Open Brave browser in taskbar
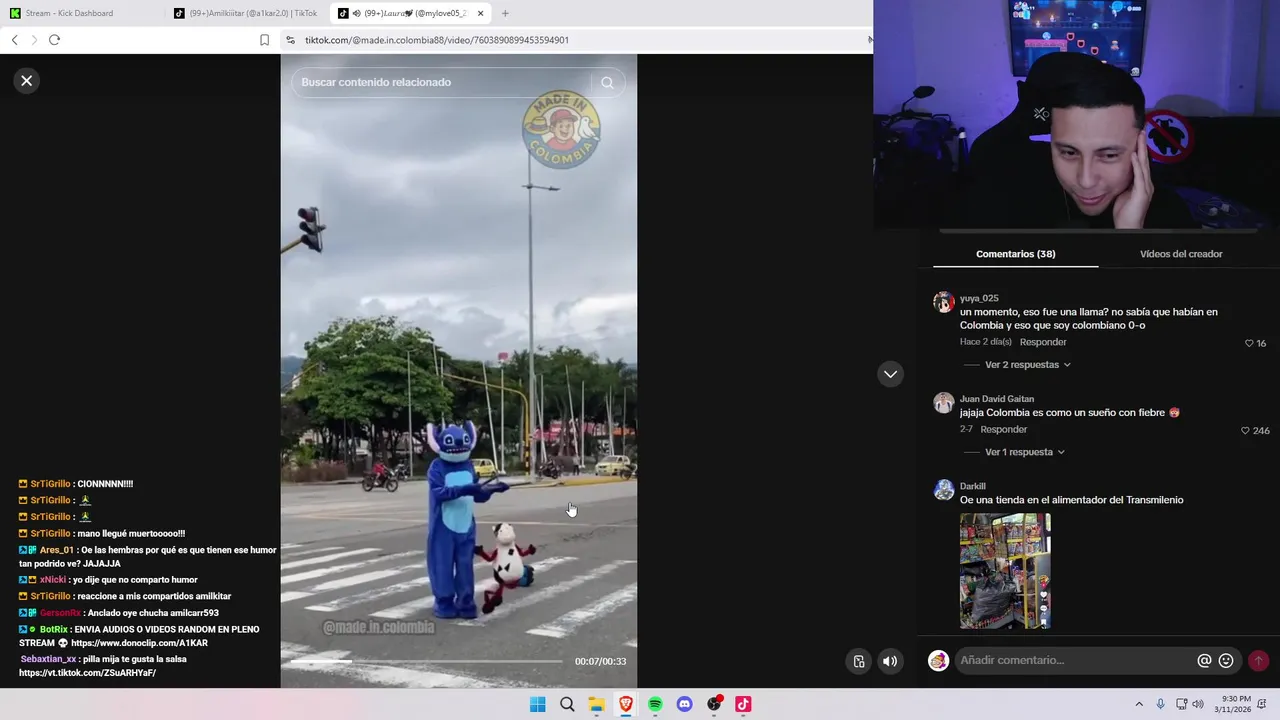 (x=626, y=704)
